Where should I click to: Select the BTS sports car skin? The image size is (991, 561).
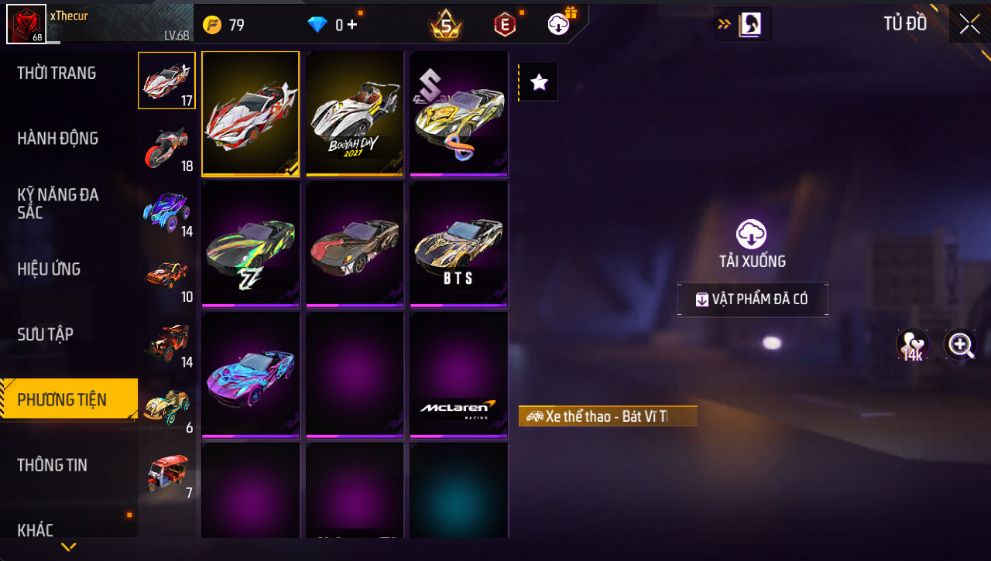tap(459, 244)
